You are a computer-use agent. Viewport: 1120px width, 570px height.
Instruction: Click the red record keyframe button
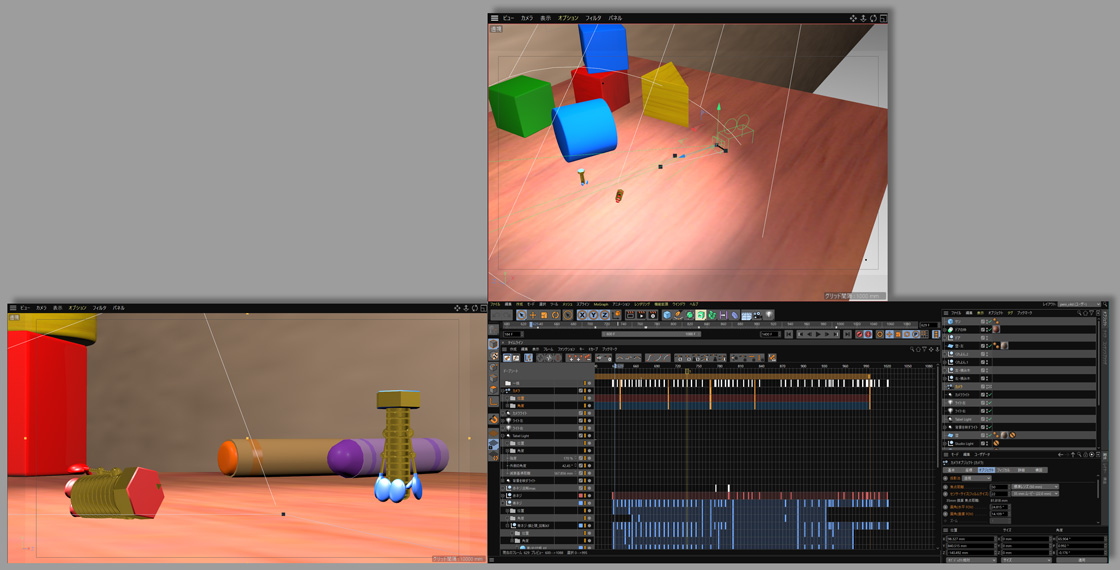pyautogui.click(x=860, y=334)
